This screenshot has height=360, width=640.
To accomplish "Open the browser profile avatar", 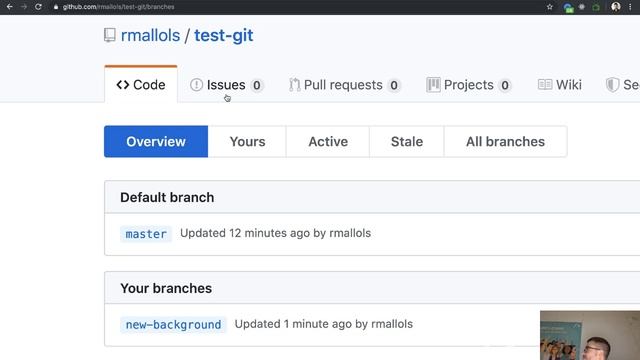I will 616,7.
